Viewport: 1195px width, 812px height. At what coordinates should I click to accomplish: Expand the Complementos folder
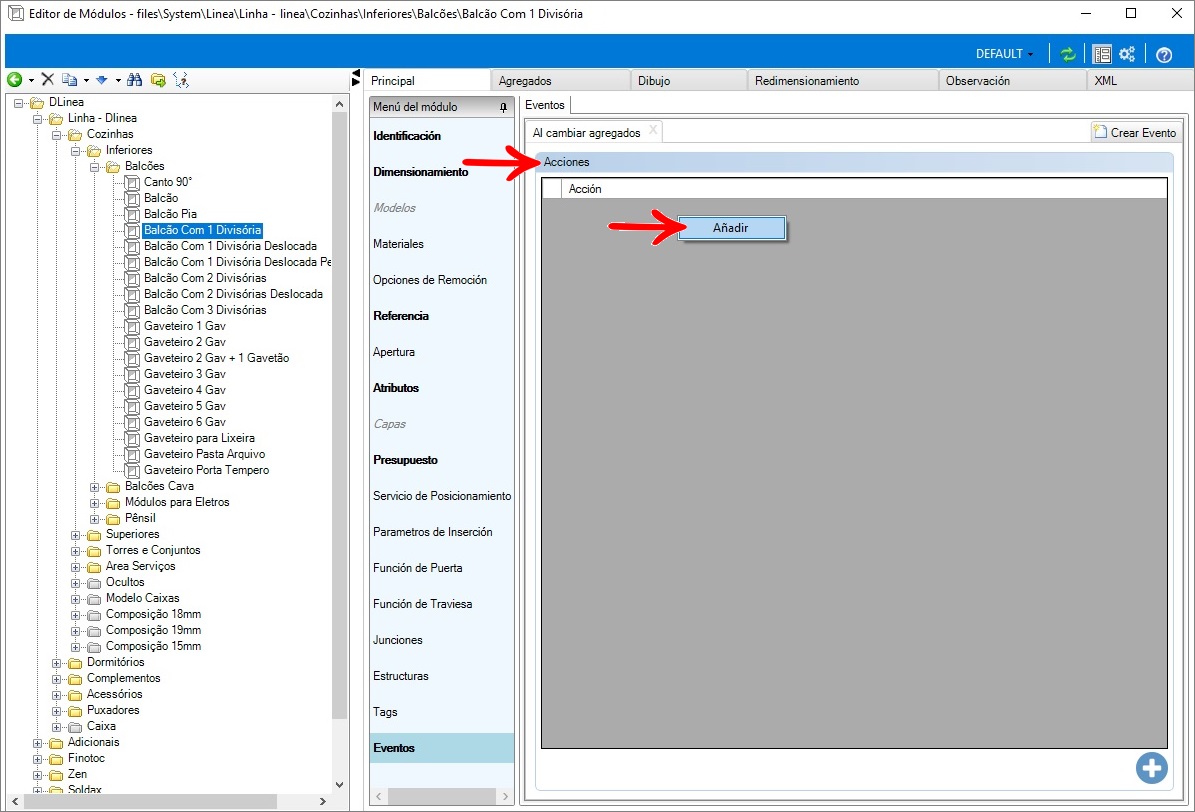(56, 679)
